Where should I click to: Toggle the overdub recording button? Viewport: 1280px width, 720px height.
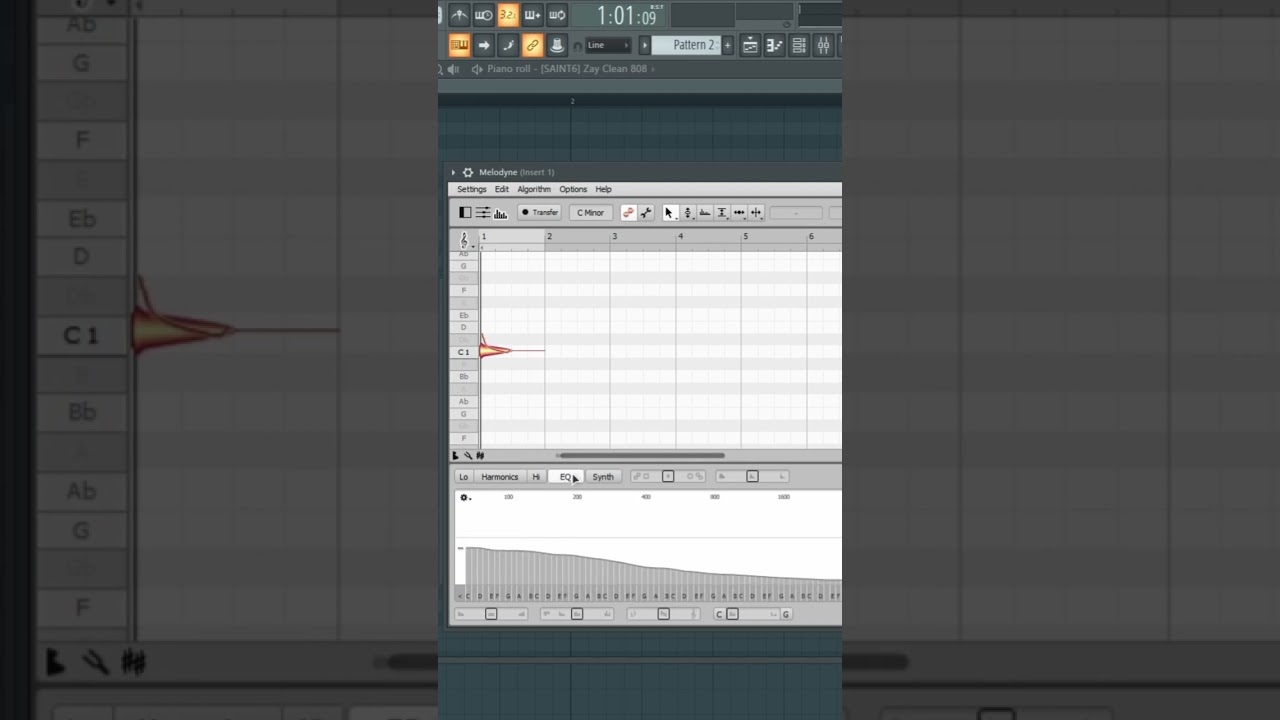(x=532, y=14)
